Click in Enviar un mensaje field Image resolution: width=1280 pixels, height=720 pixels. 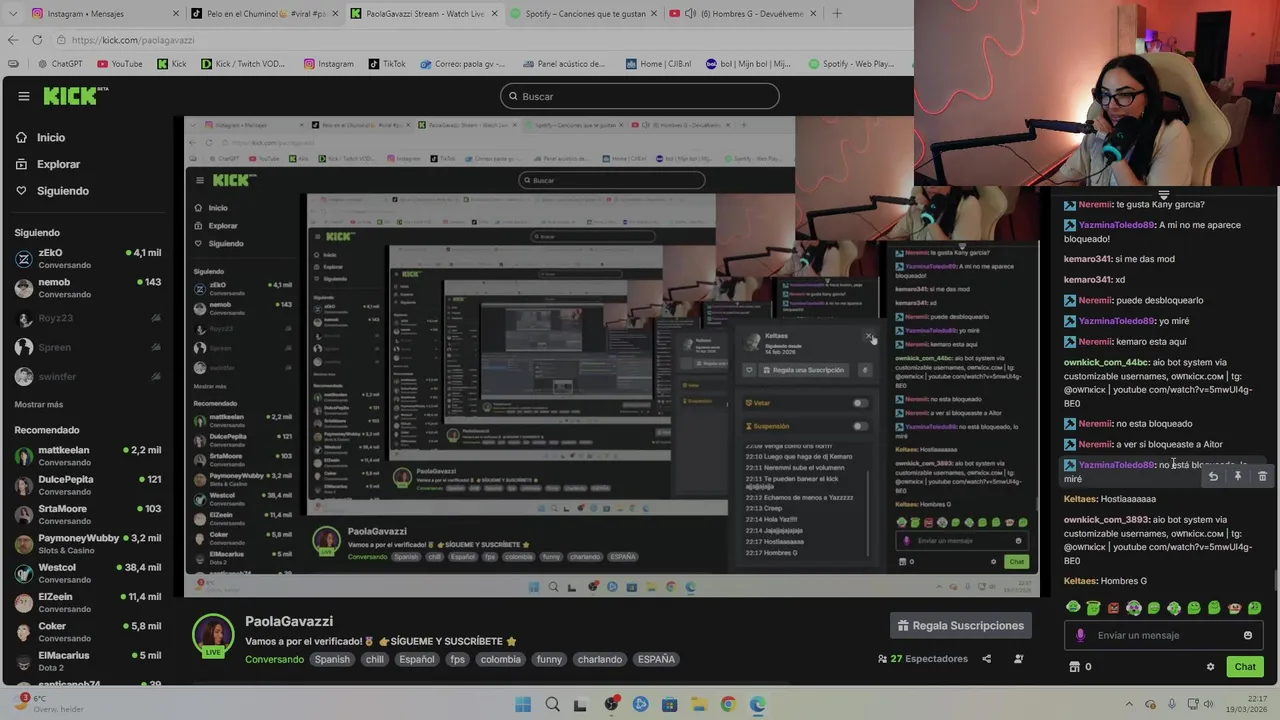(1165, 635)
